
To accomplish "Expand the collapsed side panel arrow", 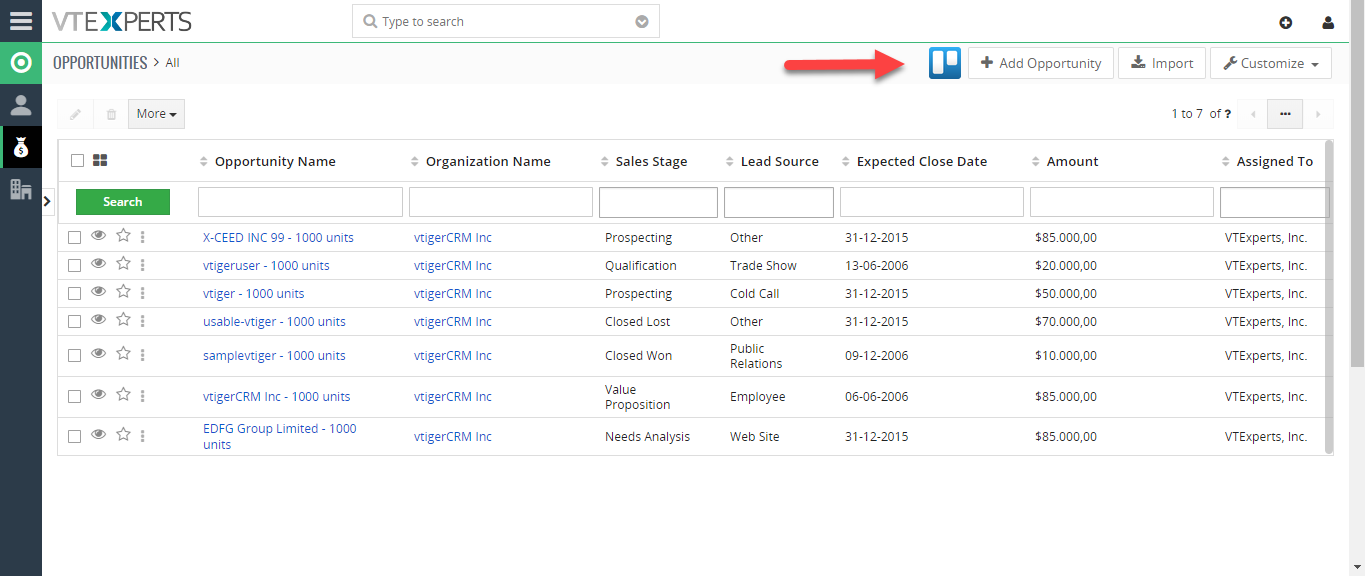I will [x=48, y=202].
